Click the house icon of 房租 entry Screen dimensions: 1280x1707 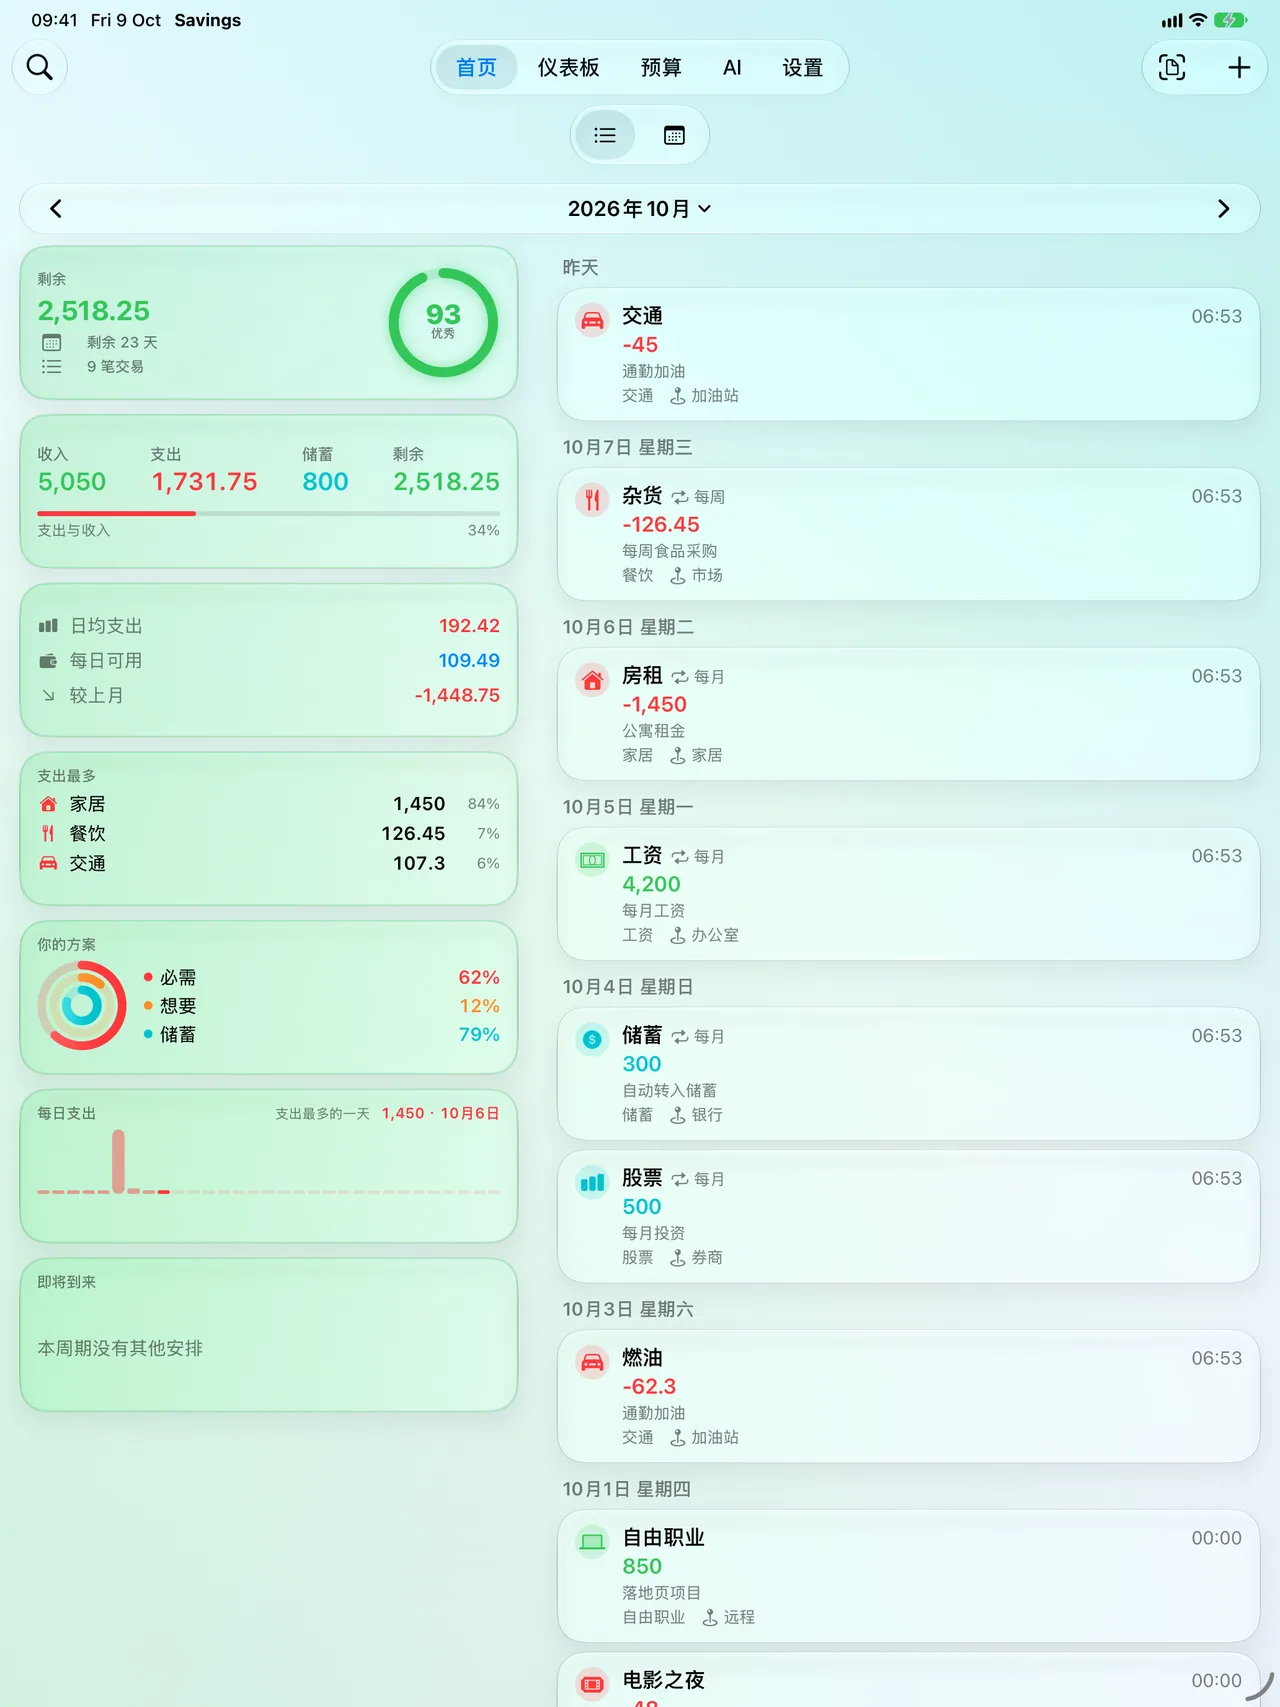tap(592, 680)
